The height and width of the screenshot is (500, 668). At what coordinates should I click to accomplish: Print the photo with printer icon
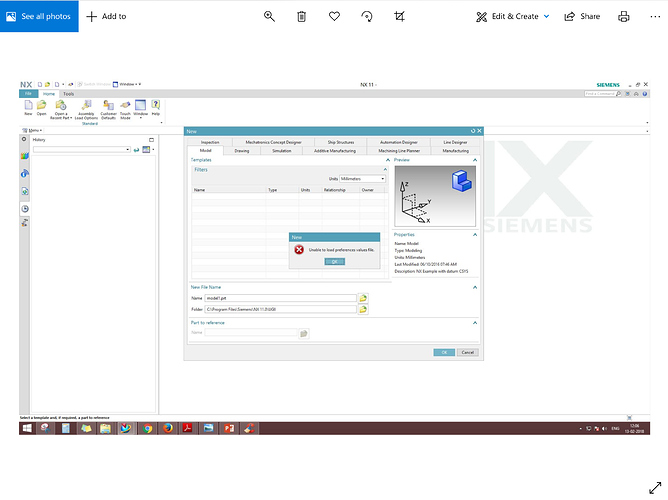pyautogui.click(x=624, y=16)
